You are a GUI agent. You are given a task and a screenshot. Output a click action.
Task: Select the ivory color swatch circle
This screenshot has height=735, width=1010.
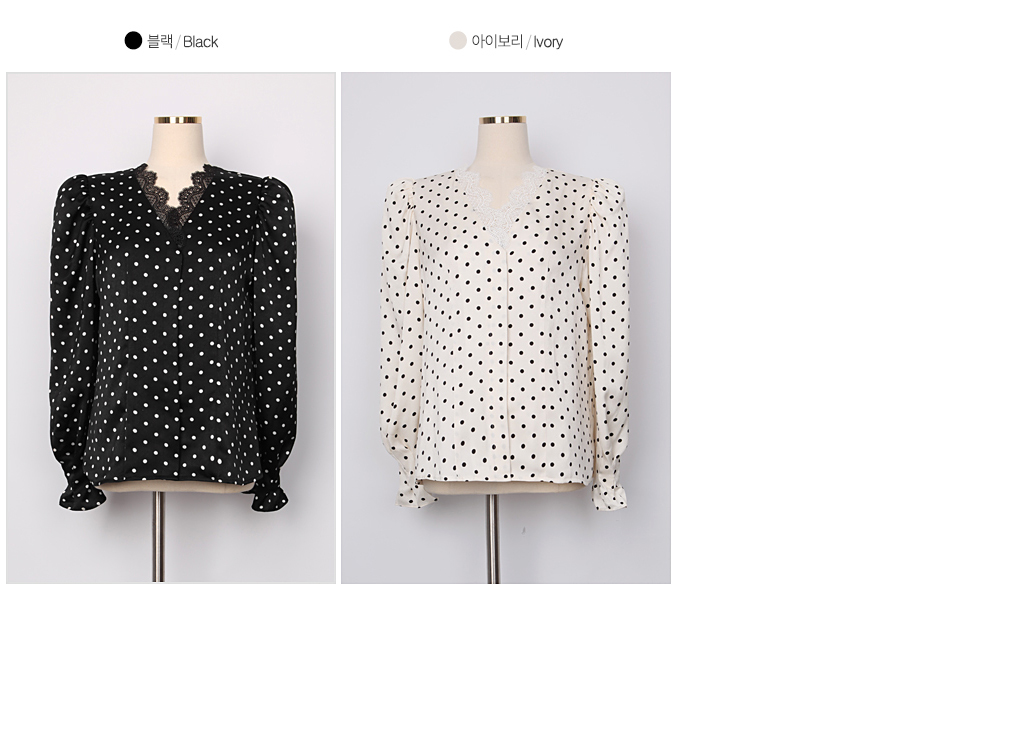pos(457,41)
